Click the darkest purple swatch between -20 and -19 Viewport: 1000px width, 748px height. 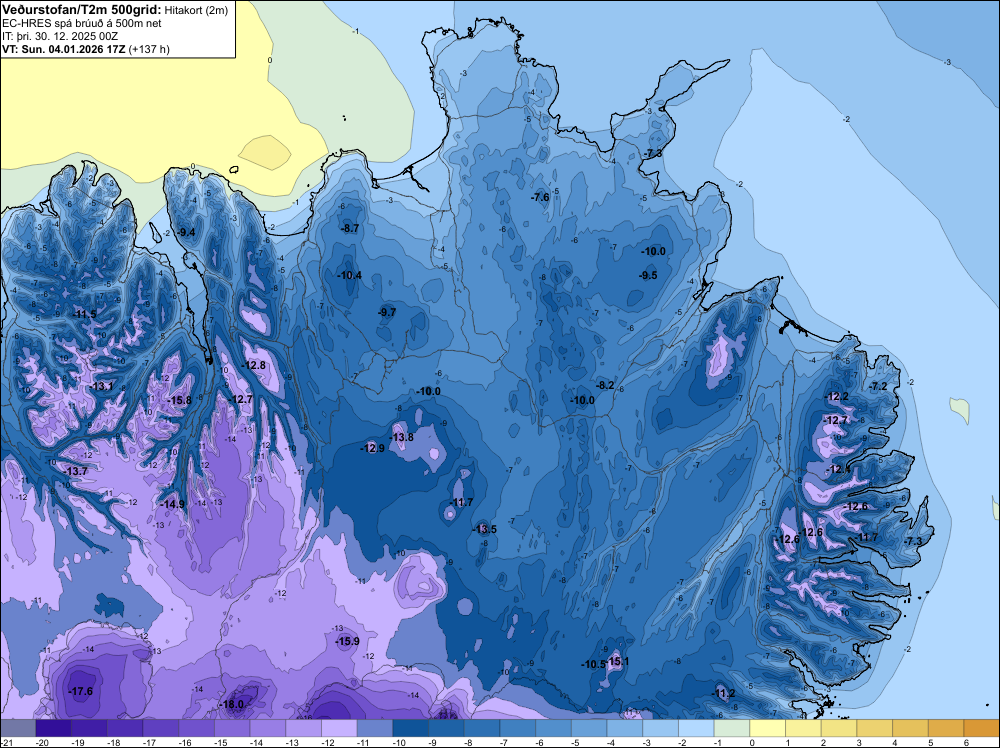click(x=54, y=728)
